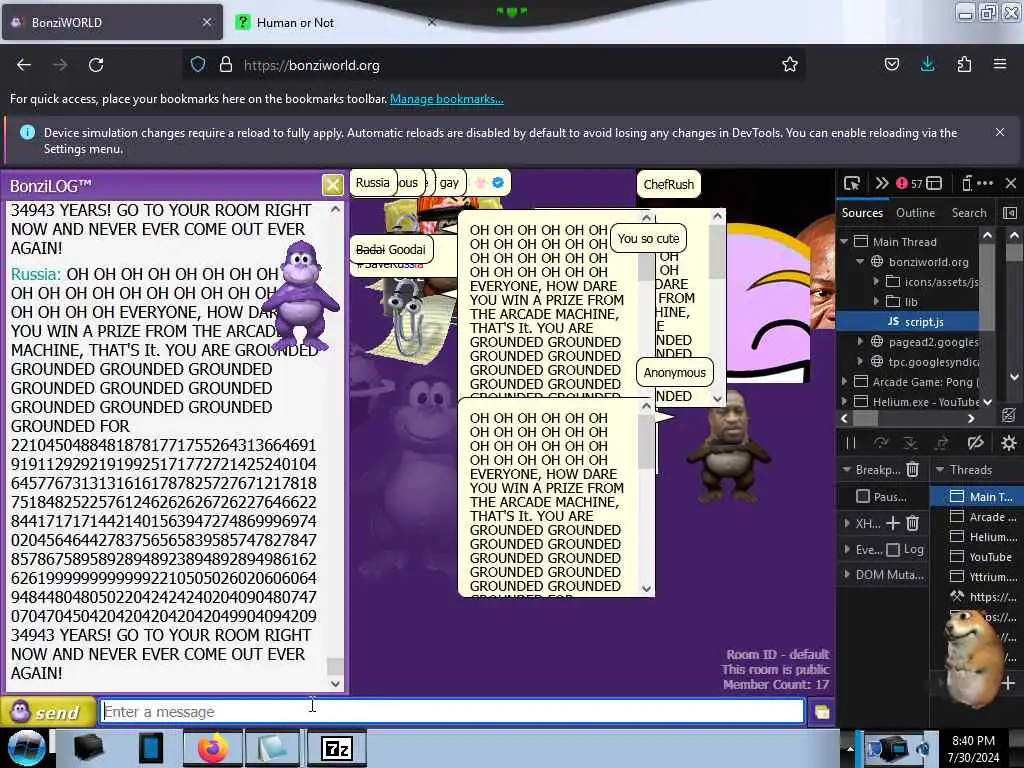Image resolution: width=1024 pixels, height=768 pixels.
Task: Open the Manage bookmarks link
Action: tap(447, 99)
